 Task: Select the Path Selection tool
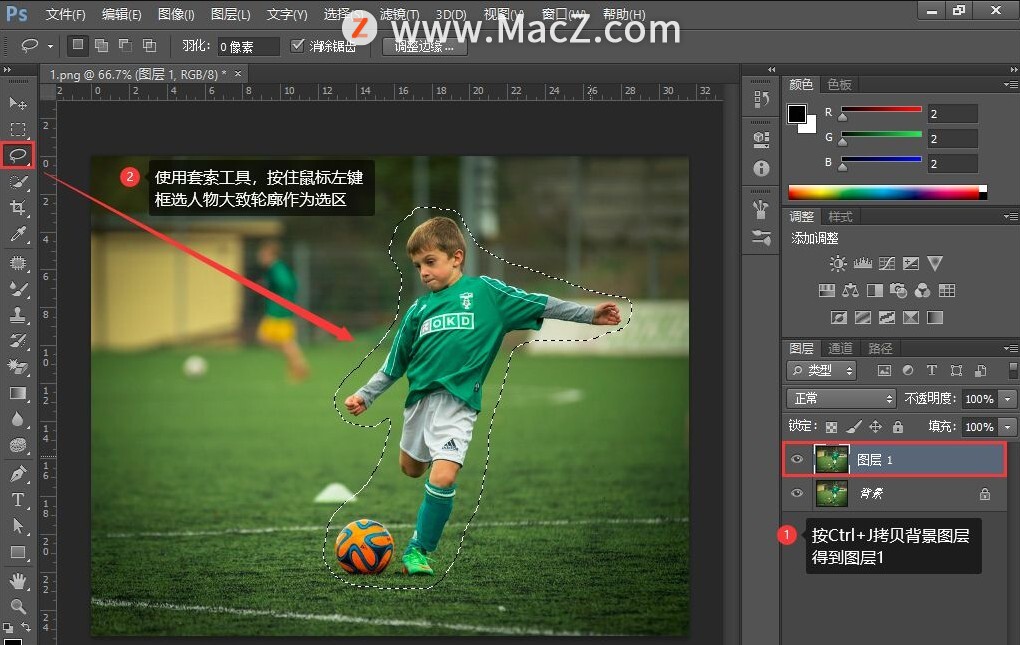coord(18,526)
